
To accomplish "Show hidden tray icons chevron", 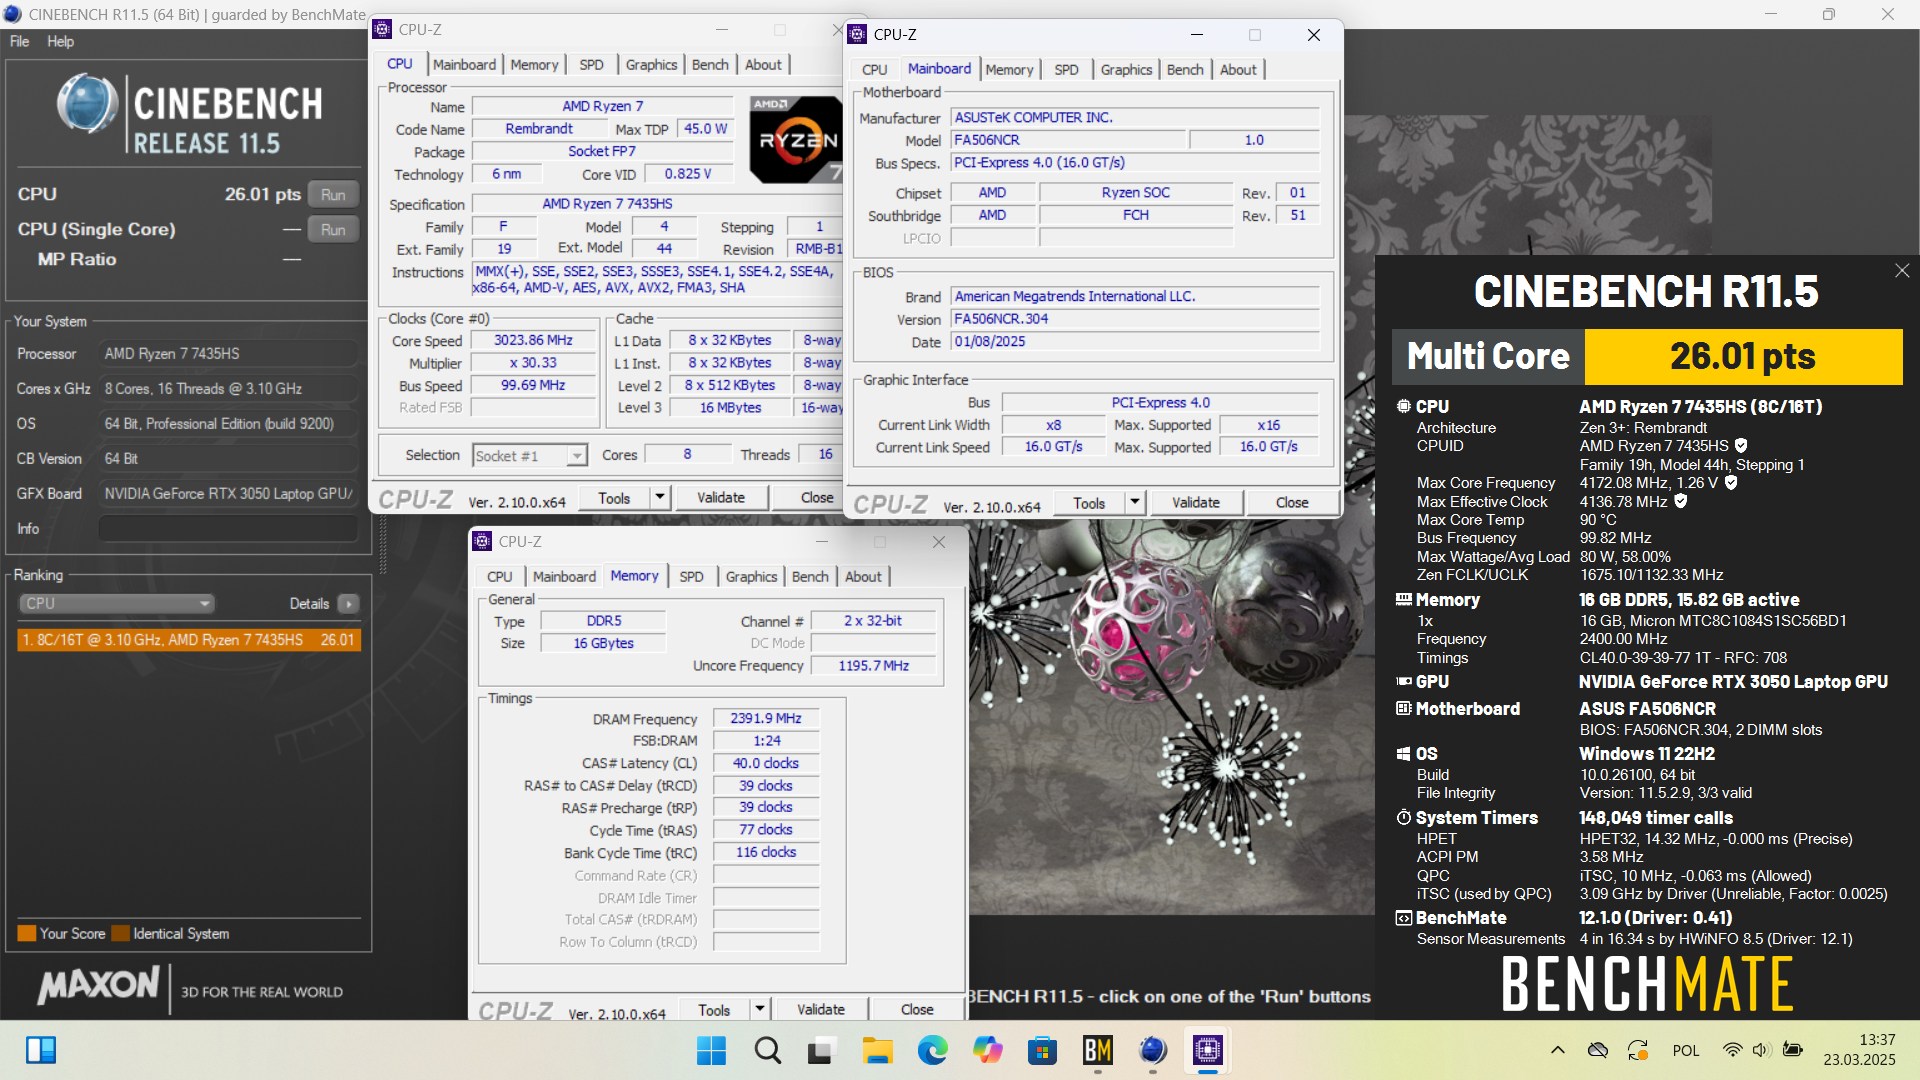I will [1557, 1050].
